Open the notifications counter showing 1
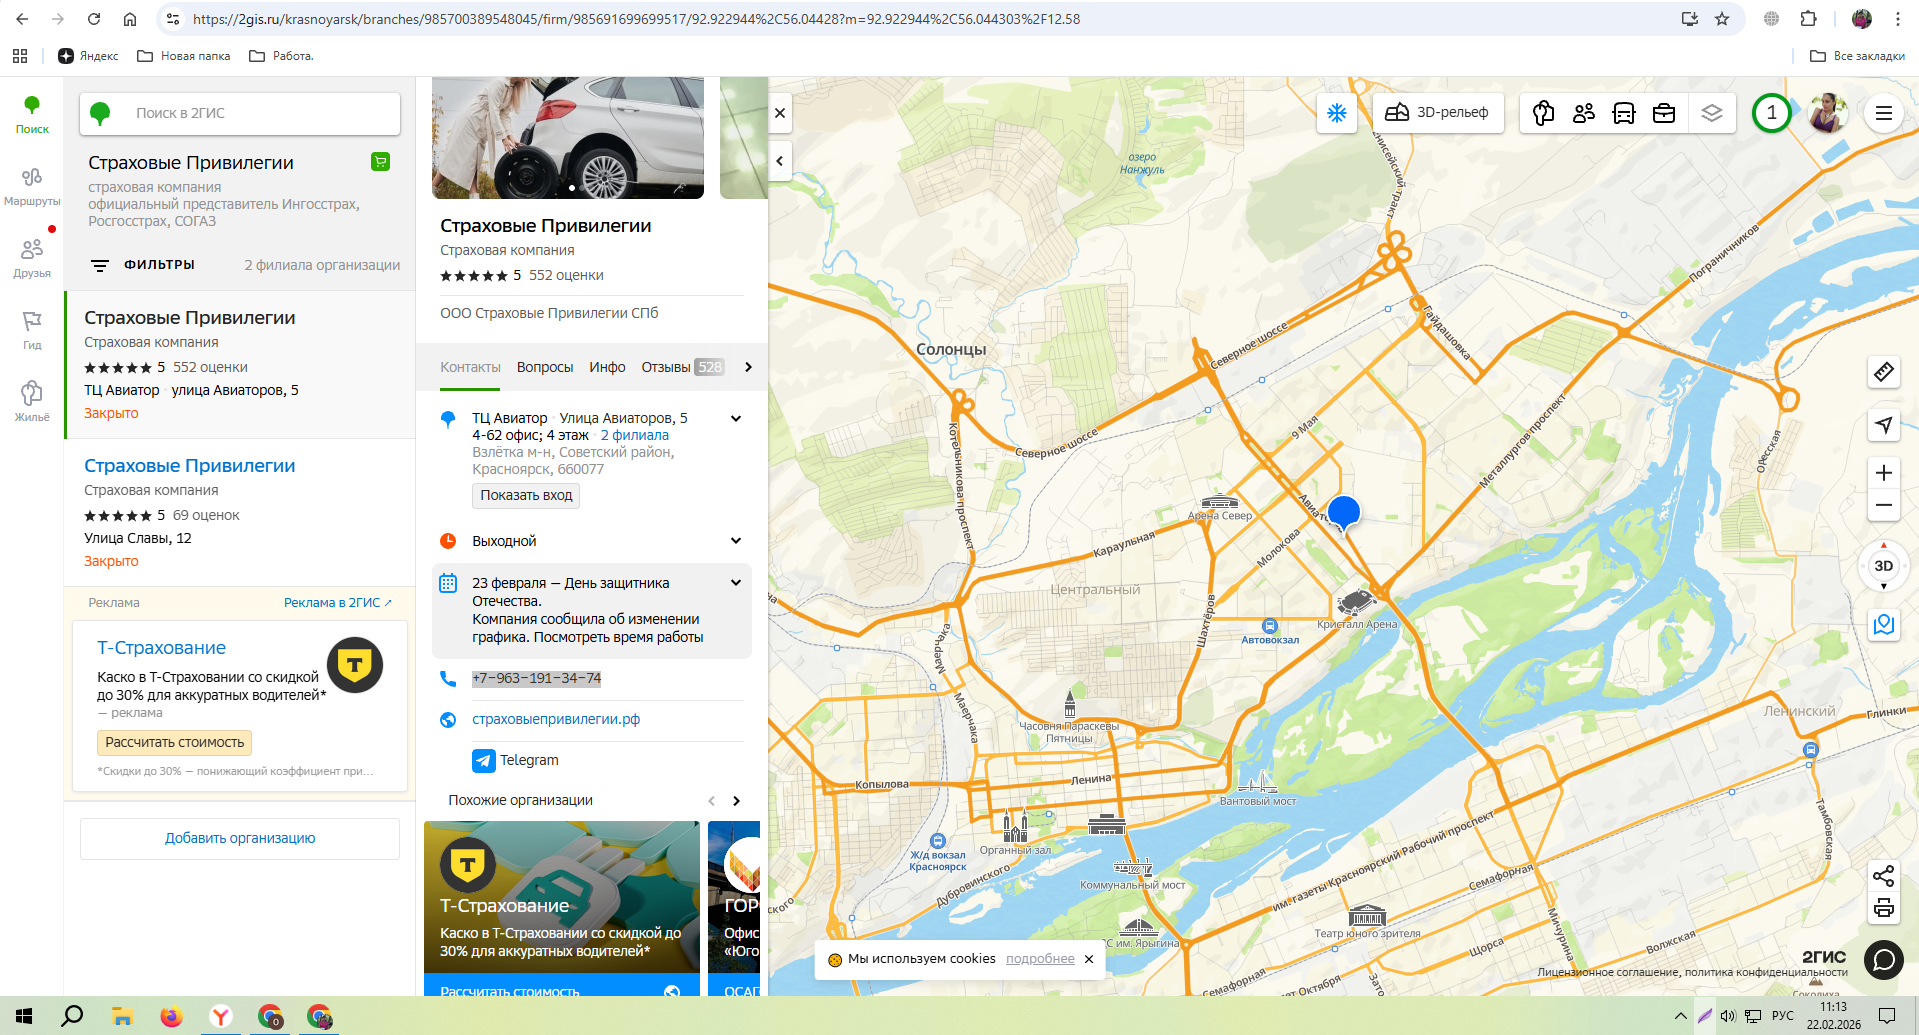This screenshot has height=1035, width=1919. click(x=1772, y=113)
